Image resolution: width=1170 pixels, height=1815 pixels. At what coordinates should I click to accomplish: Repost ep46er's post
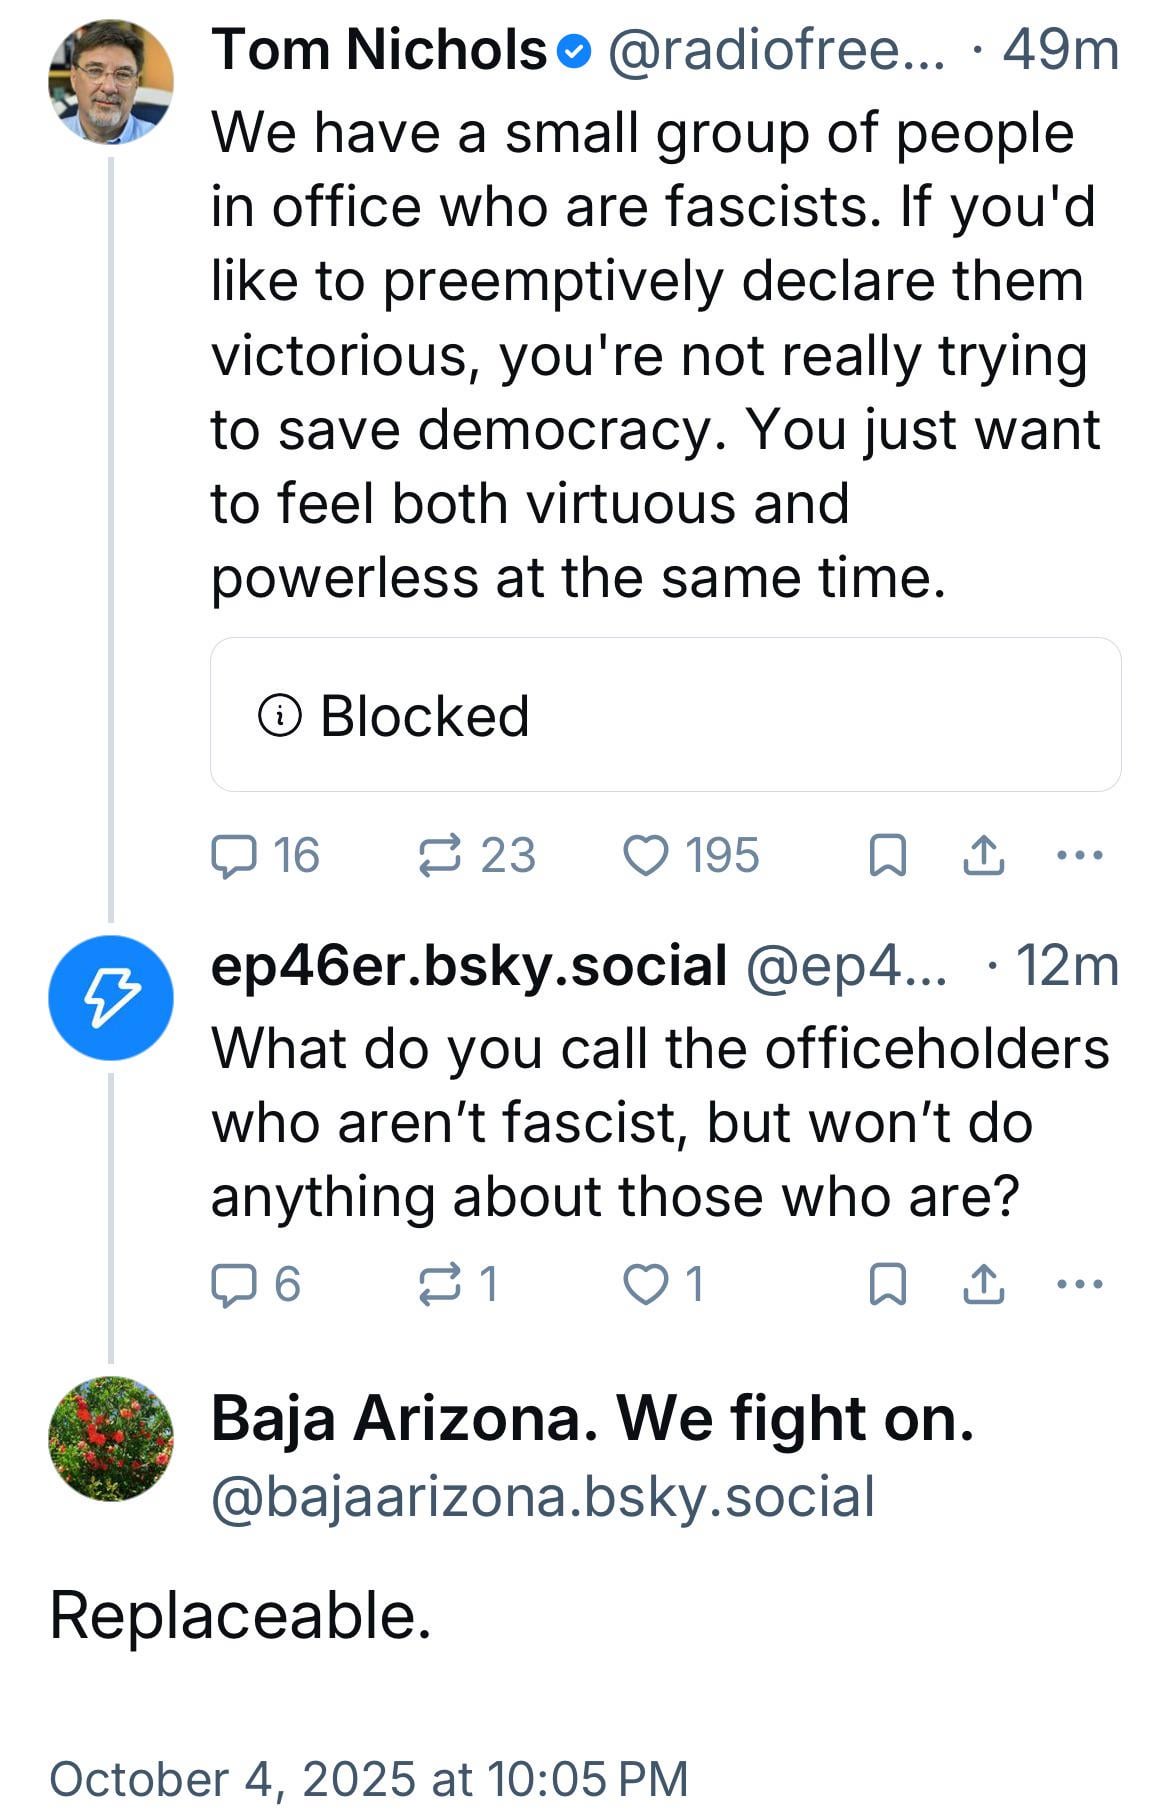tap(440, 1284)
